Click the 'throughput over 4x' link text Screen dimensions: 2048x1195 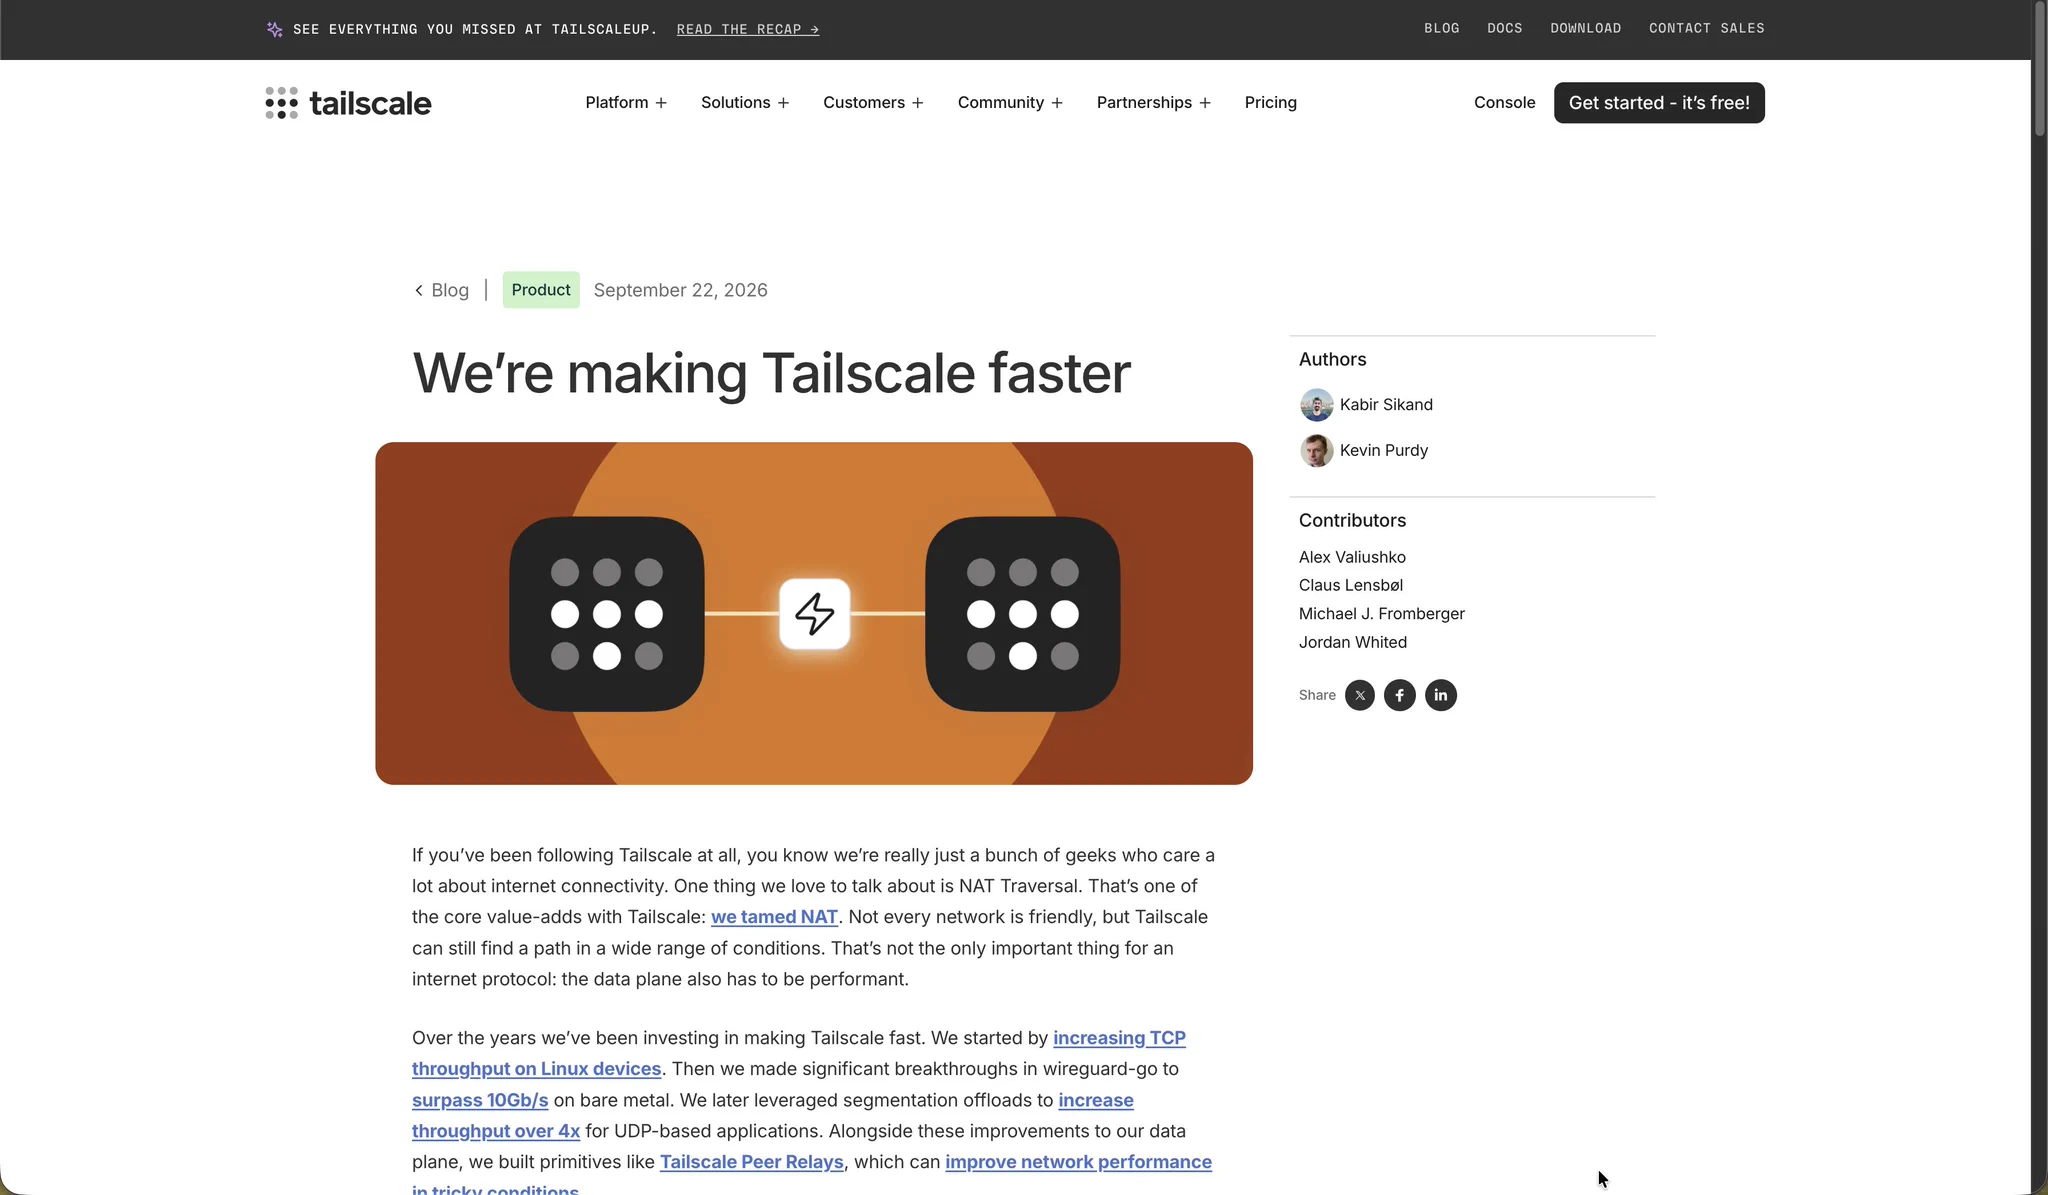[496, 1131]
